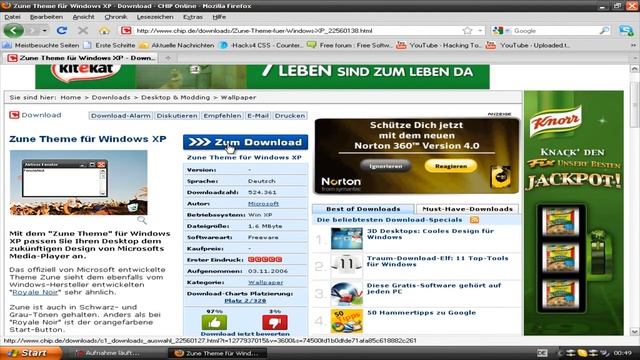The height and width of the screenshot is (360, 640).
Task: Switch to Best of Downloads tab
Action: point(363,209)
